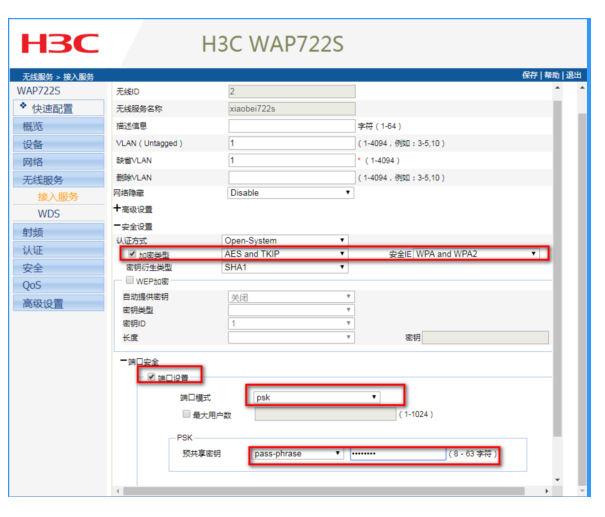Enable the WEP加密 checkbox
This screenshot has height=517, width=605.
[130, 280]
